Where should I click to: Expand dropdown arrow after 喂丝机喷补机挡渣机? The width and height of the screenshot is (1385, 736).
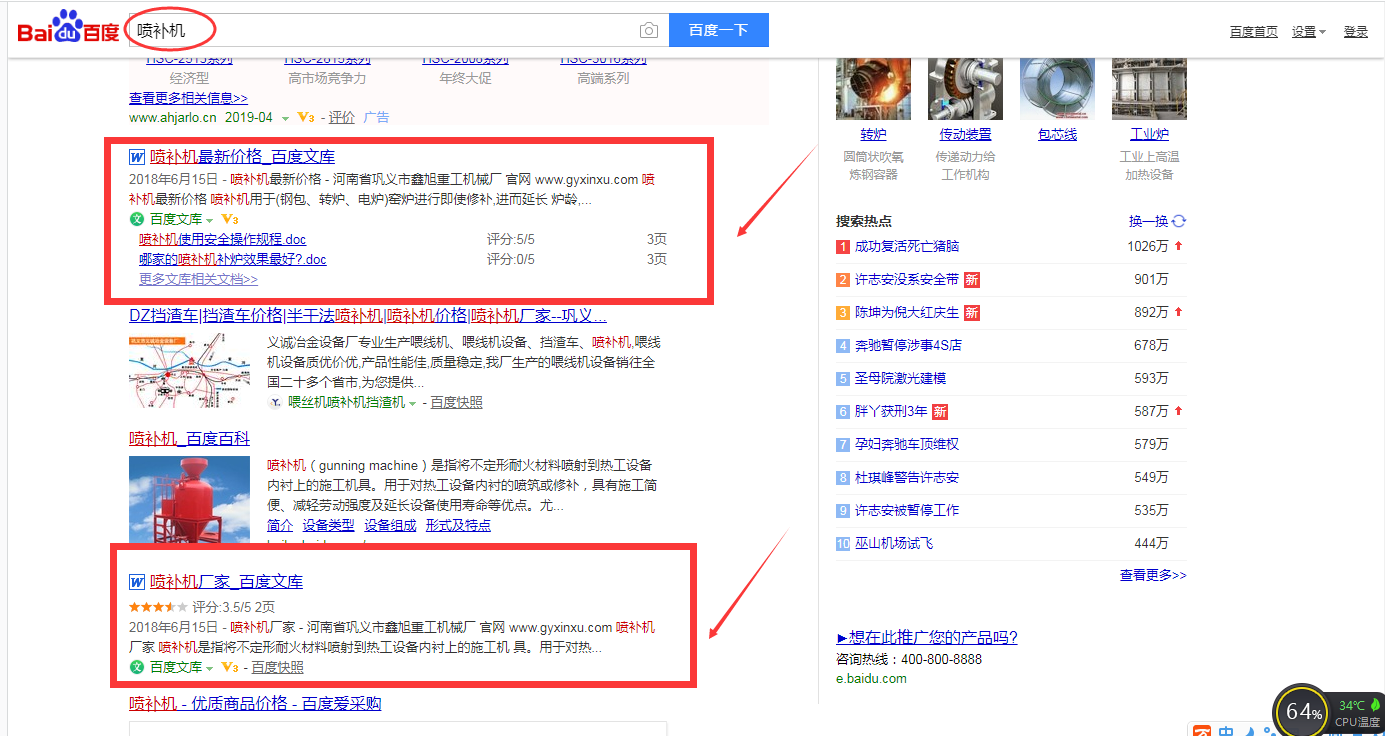(413, 403)
